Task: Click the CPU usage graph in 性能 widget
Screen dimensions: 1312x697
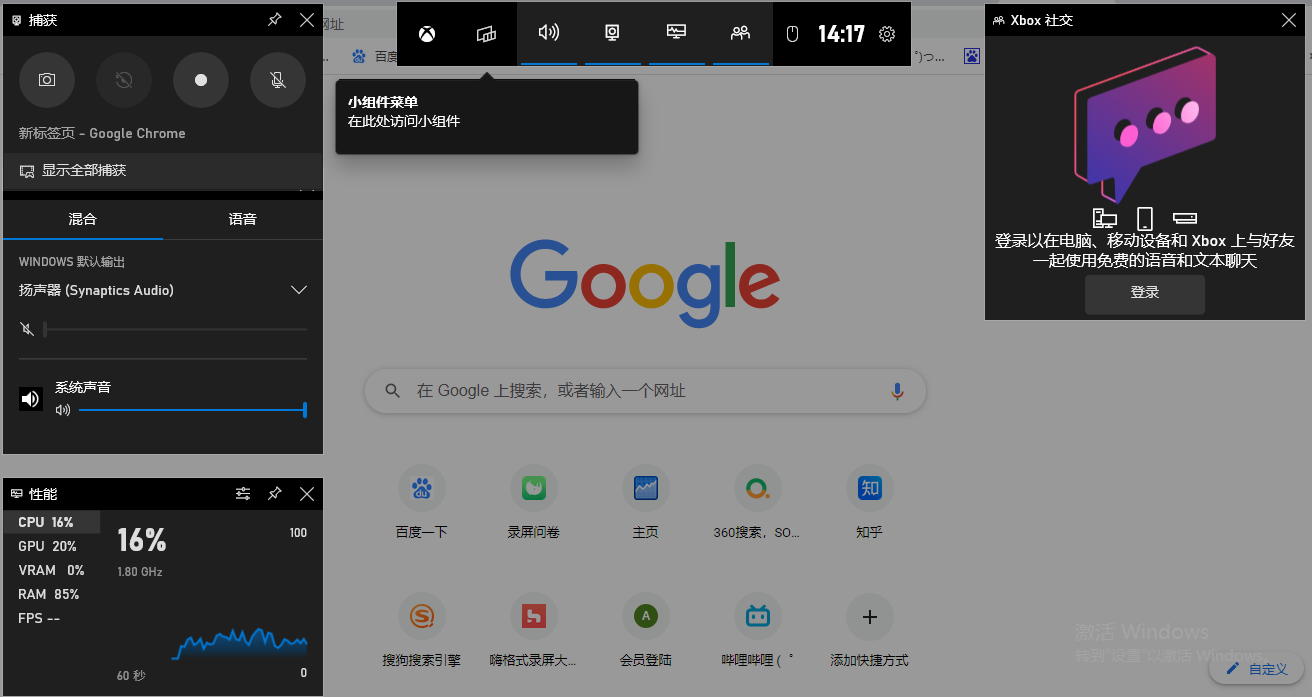Action: [240, 643]
